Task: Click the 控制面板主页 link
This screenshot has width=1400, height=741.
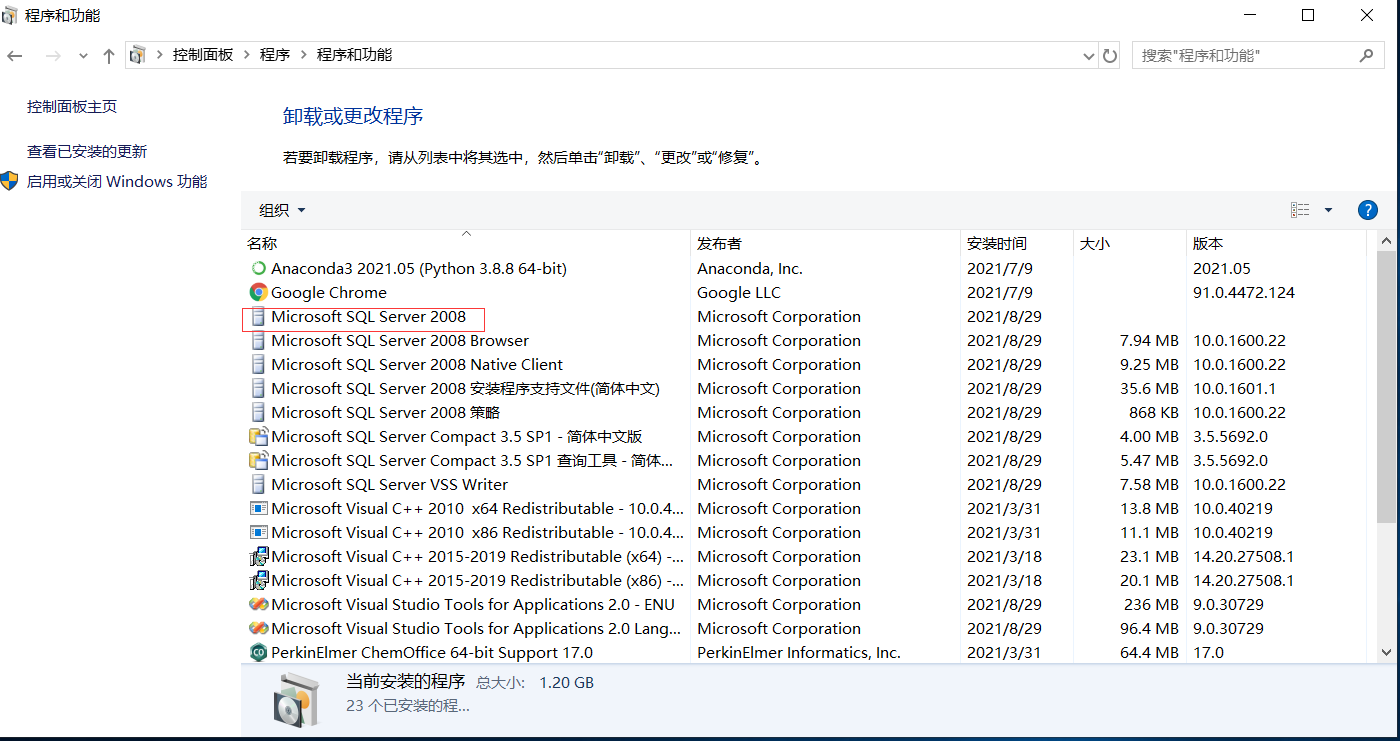Action: 72,106
